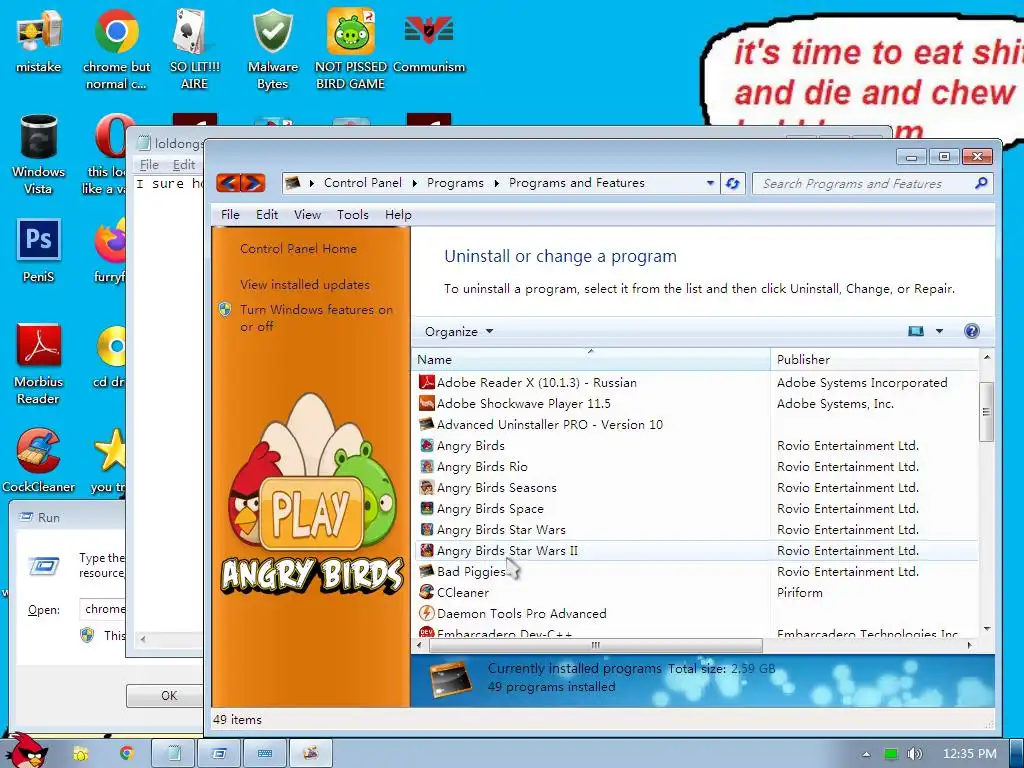
Task: Click the Open field in Run dialog
Action: pos(103,609)
